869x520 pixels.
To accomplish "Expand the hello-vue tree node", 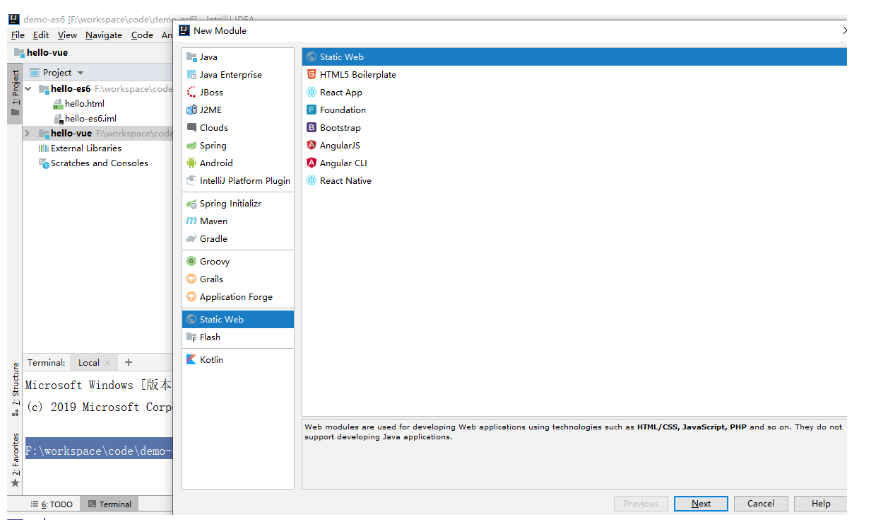I will (x=27, y=134).
